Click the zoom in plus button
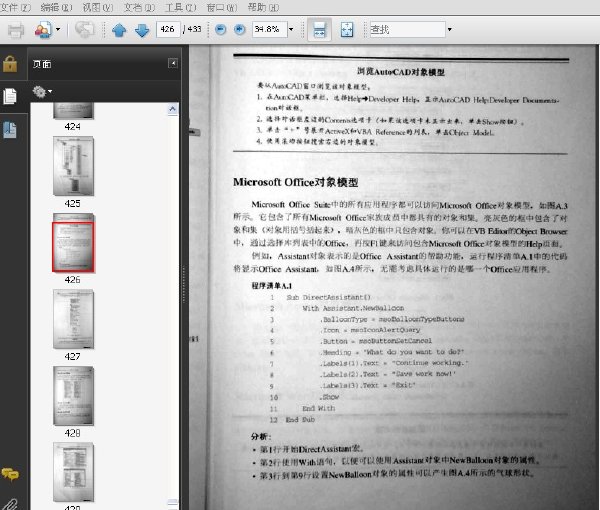The width and height of the screenshot is (600, 510). (x=240, y=29)
